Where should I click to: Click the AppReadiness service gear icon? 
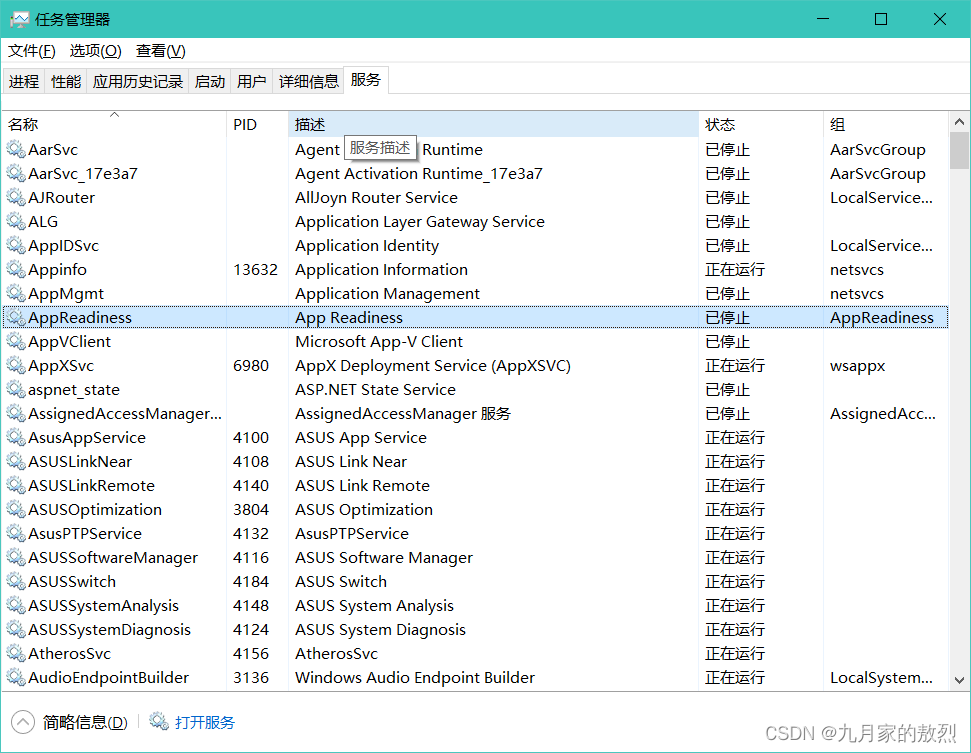pos(16,318)
